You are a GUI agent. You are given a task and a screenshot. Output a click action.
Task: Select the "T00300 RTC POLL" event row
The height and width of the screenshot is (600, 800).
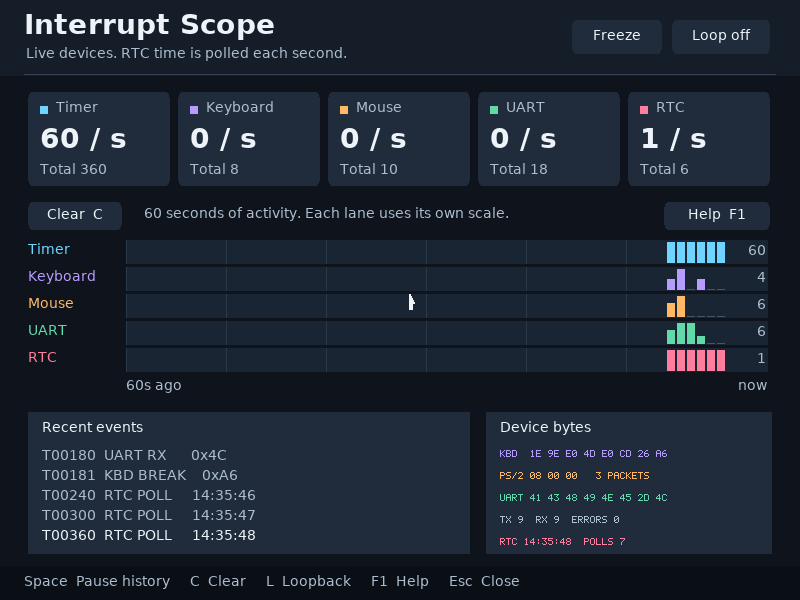[149, 515]
